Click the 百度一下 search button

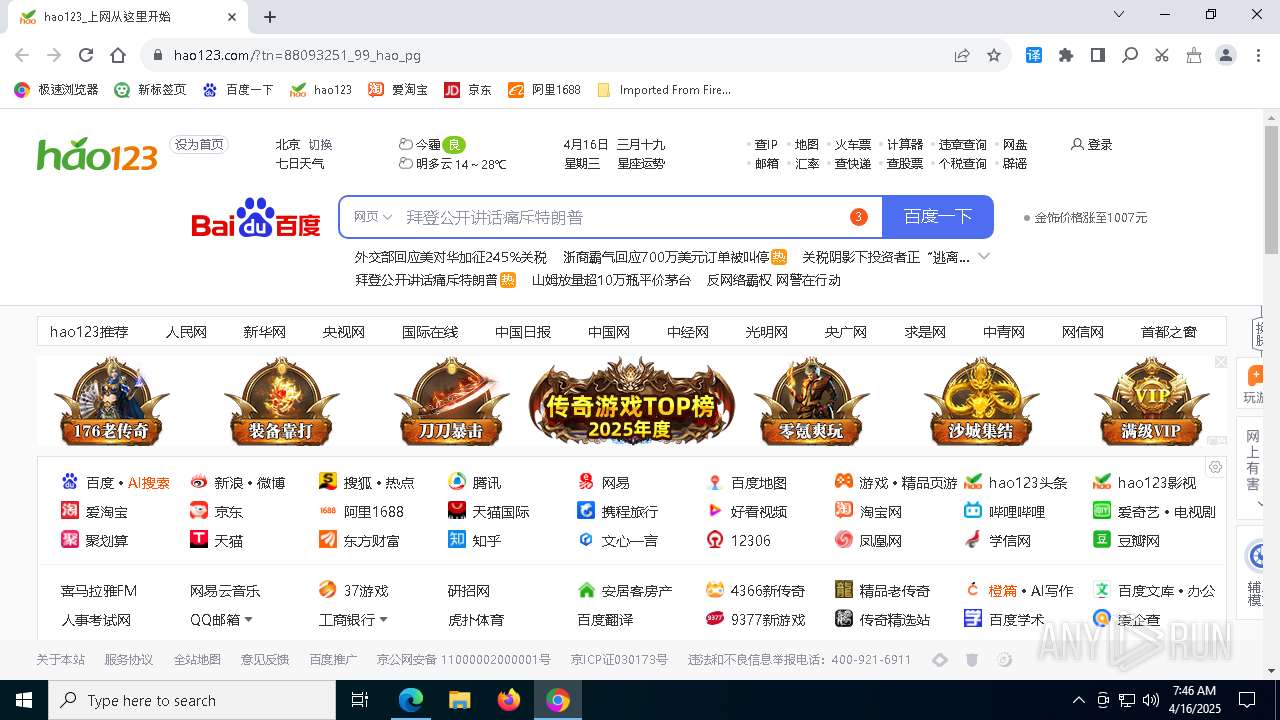point(938,217)
